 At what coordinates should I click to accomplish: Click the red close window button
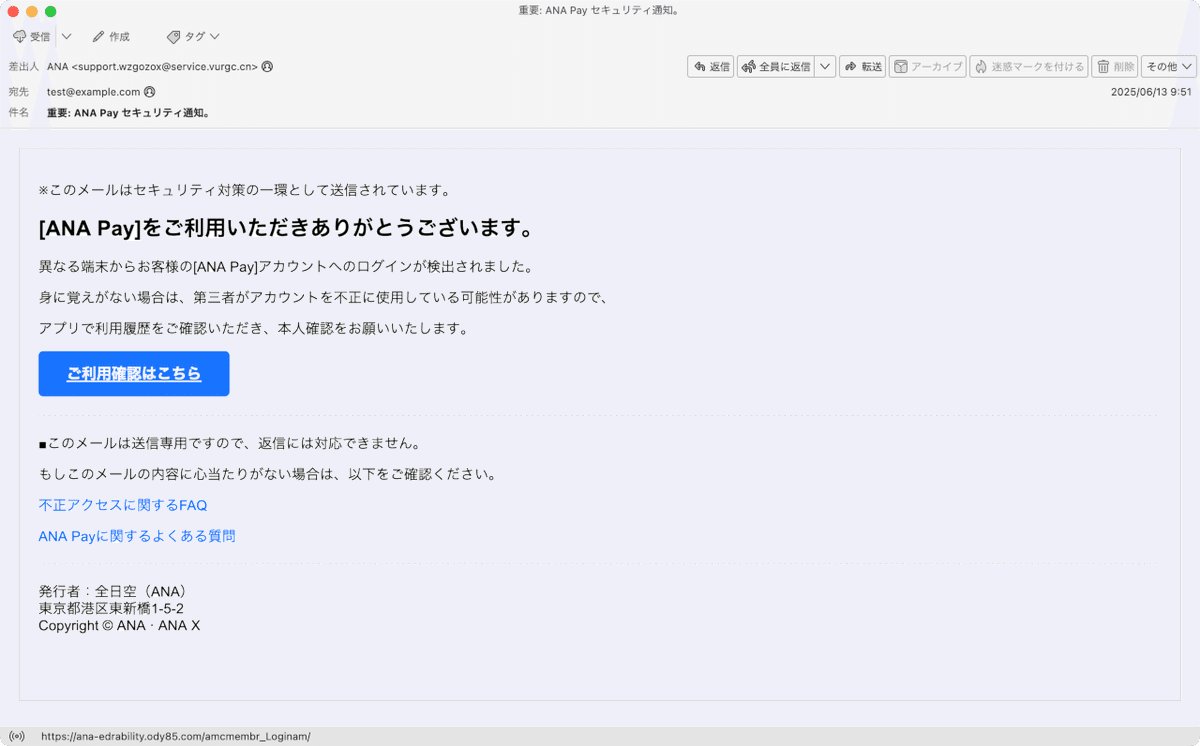(13, 11)
